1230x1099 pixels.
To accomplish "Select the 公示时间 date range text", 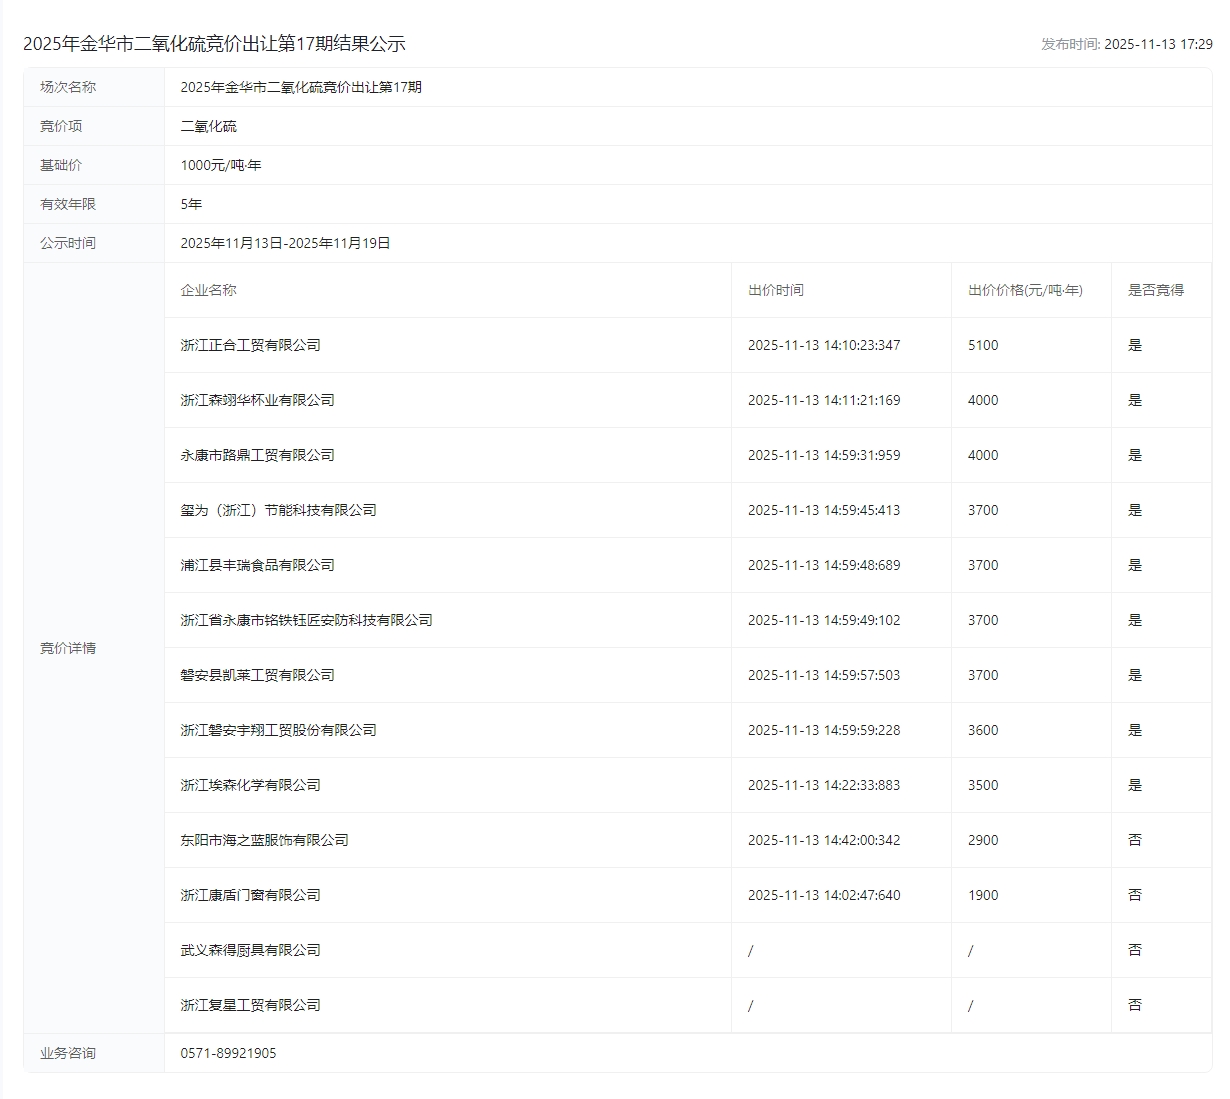I will point(285,243).
